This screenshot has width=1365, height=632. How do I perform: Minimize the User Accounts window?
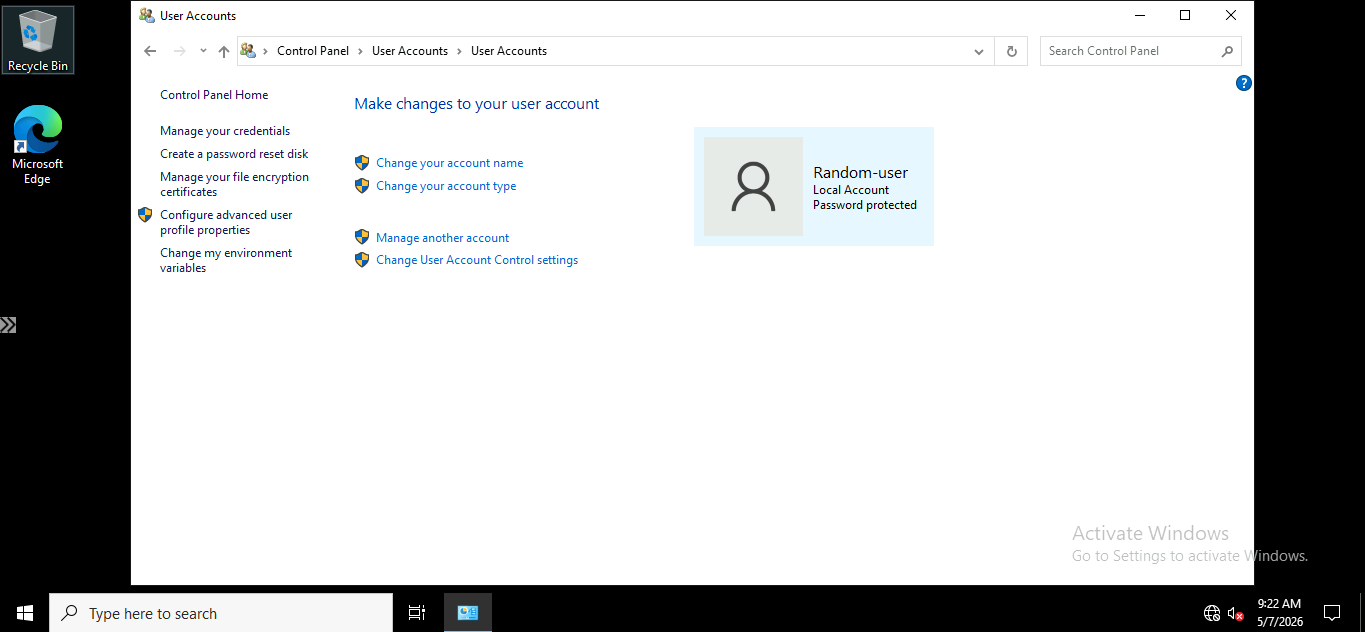(1139, 15)
